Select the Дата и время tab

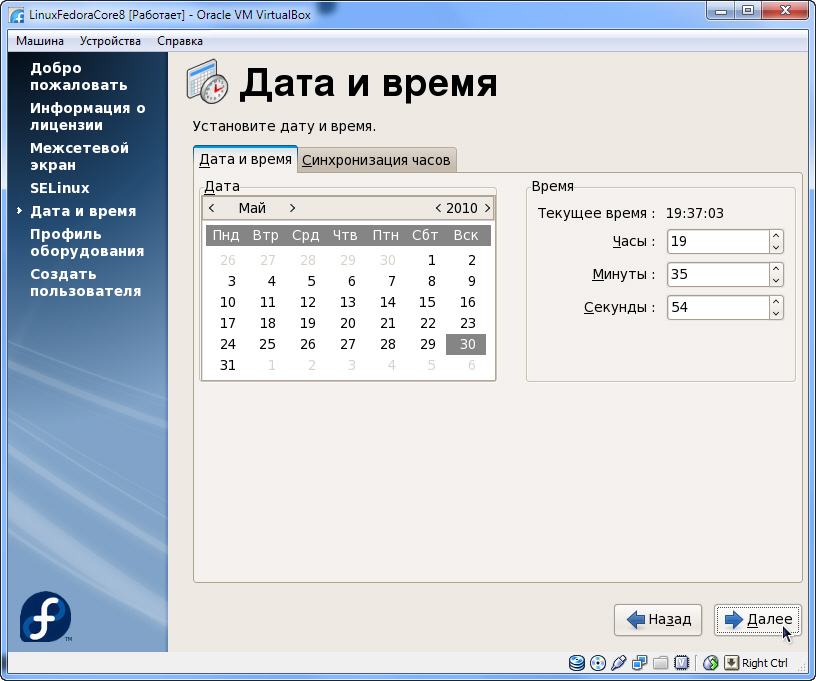pos(245,159)
